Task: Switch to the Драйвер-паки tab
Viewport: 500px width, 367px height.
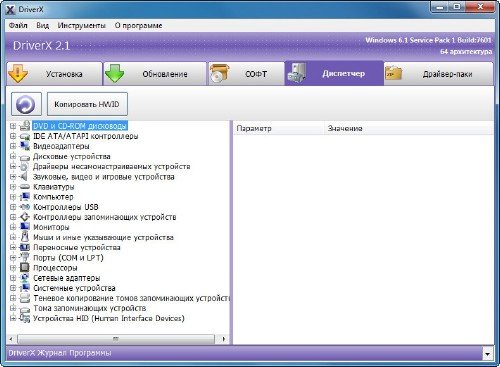Action: click(x=438, y=74)
